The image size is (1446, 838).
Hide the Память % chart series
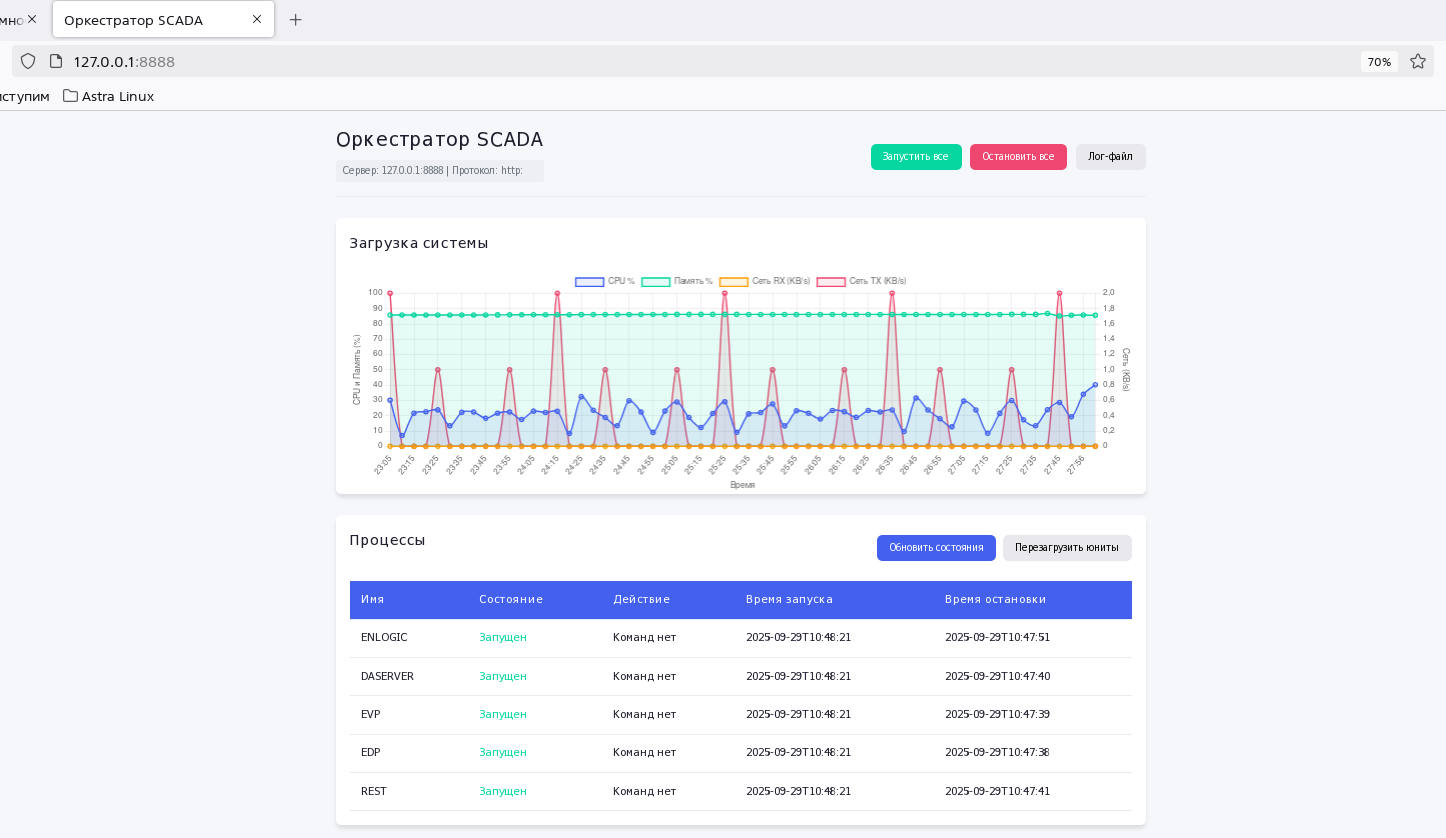[x=677, y=281]
